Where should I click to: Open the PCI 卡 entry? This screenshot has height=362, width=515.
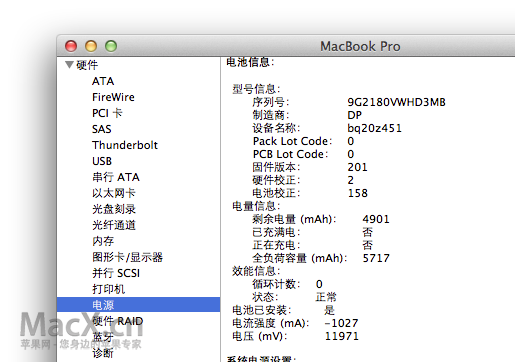[107, 113]
